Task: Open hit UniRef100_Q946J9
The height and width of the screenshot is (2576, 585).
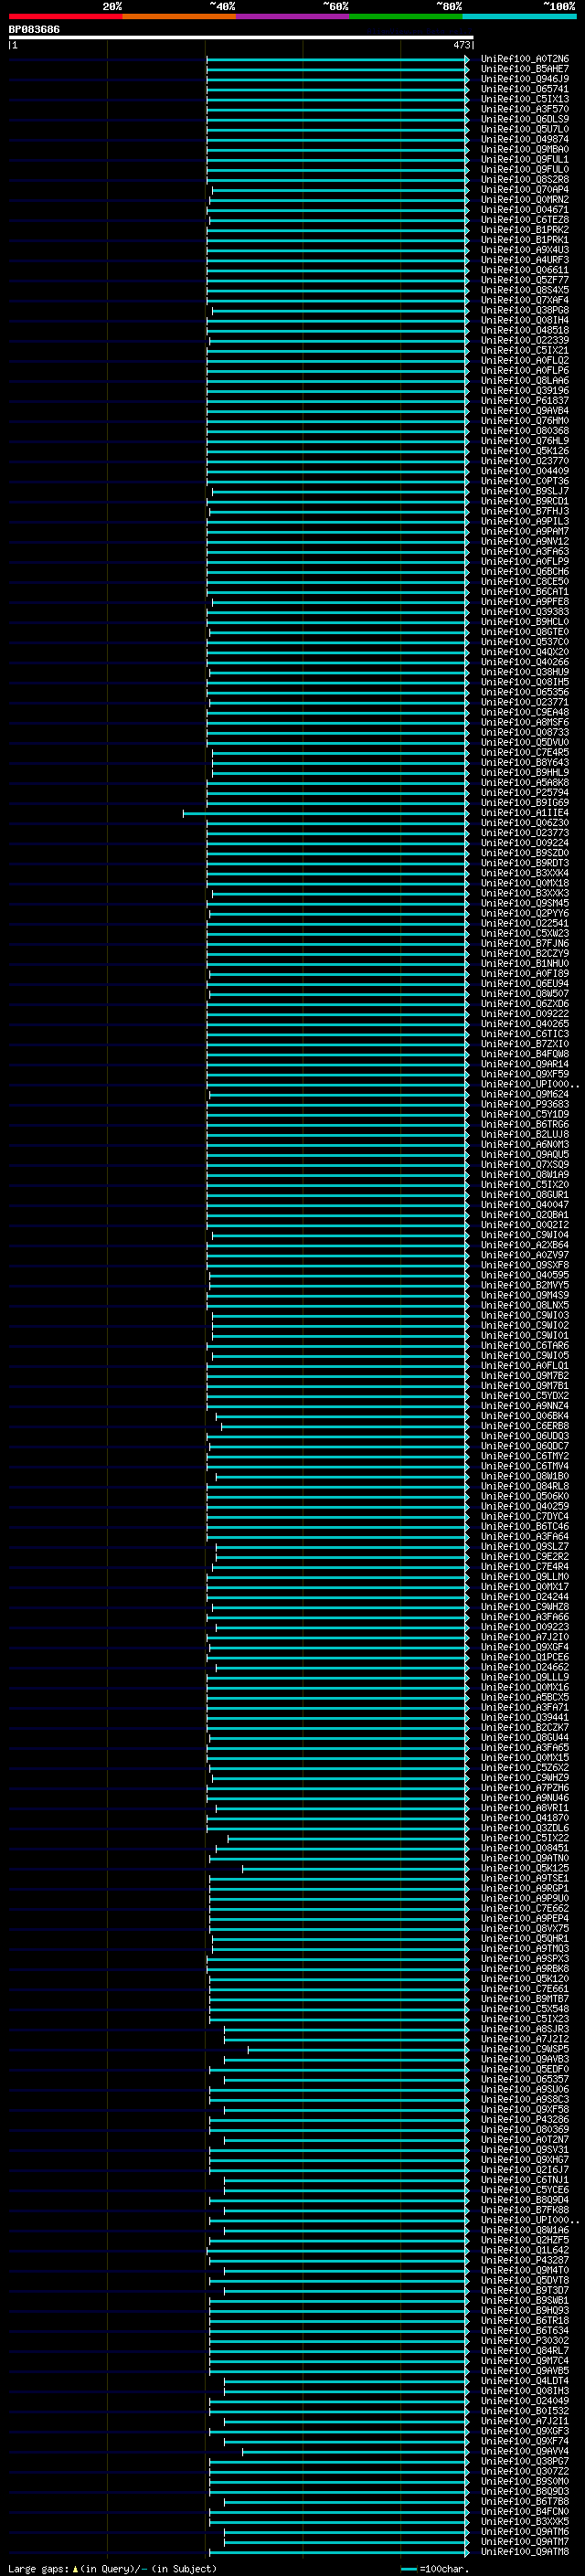Action: coord(524,79)
